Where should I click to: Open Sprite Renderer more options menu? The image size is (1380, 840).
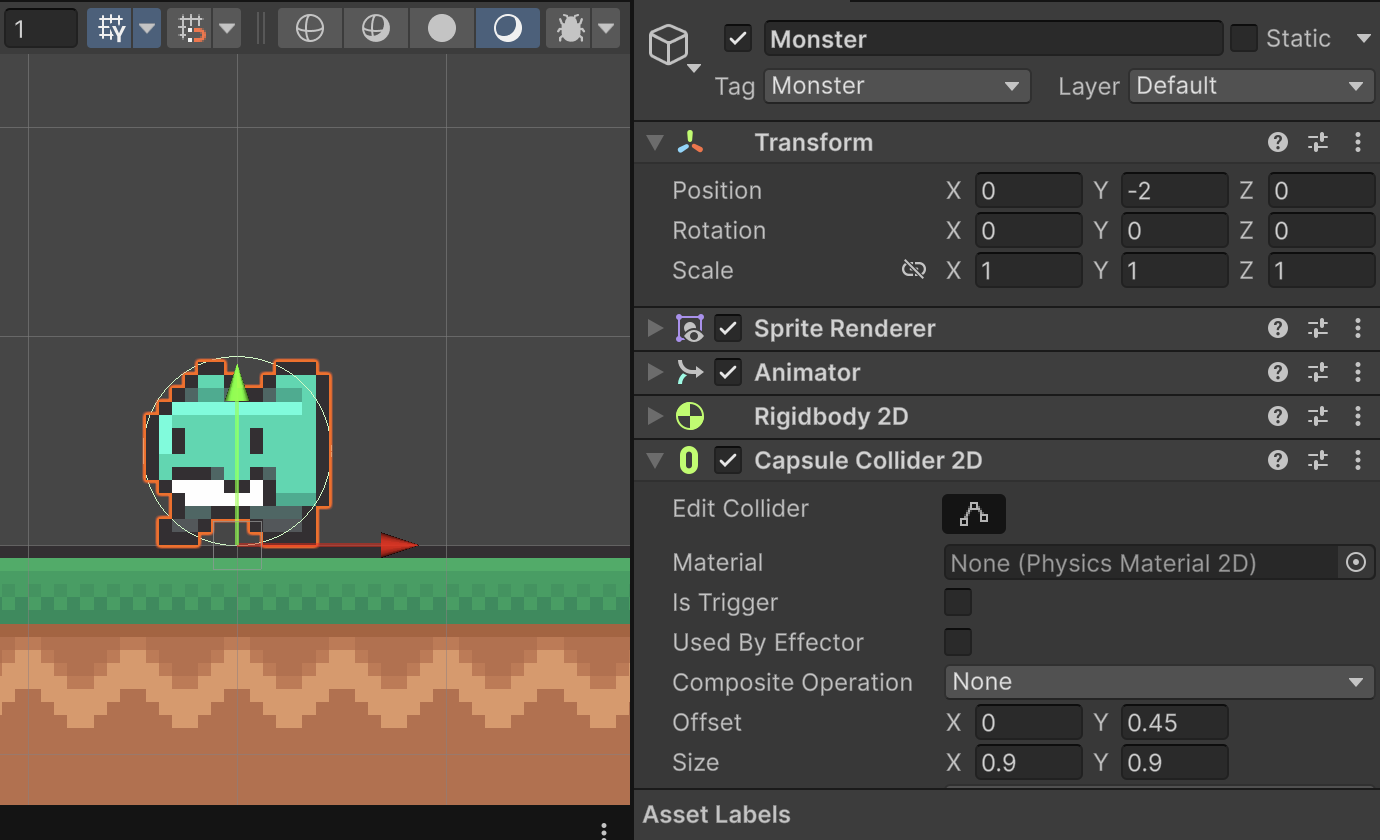tap(1358, 328)
